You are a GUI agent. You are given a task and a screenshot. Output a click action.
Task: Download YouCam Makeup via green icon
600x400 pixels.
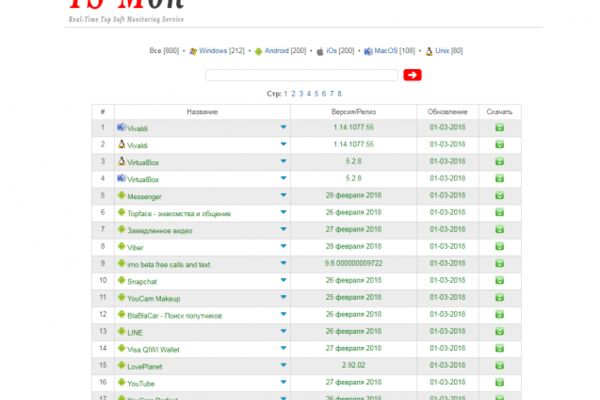[x=499, y=297]
